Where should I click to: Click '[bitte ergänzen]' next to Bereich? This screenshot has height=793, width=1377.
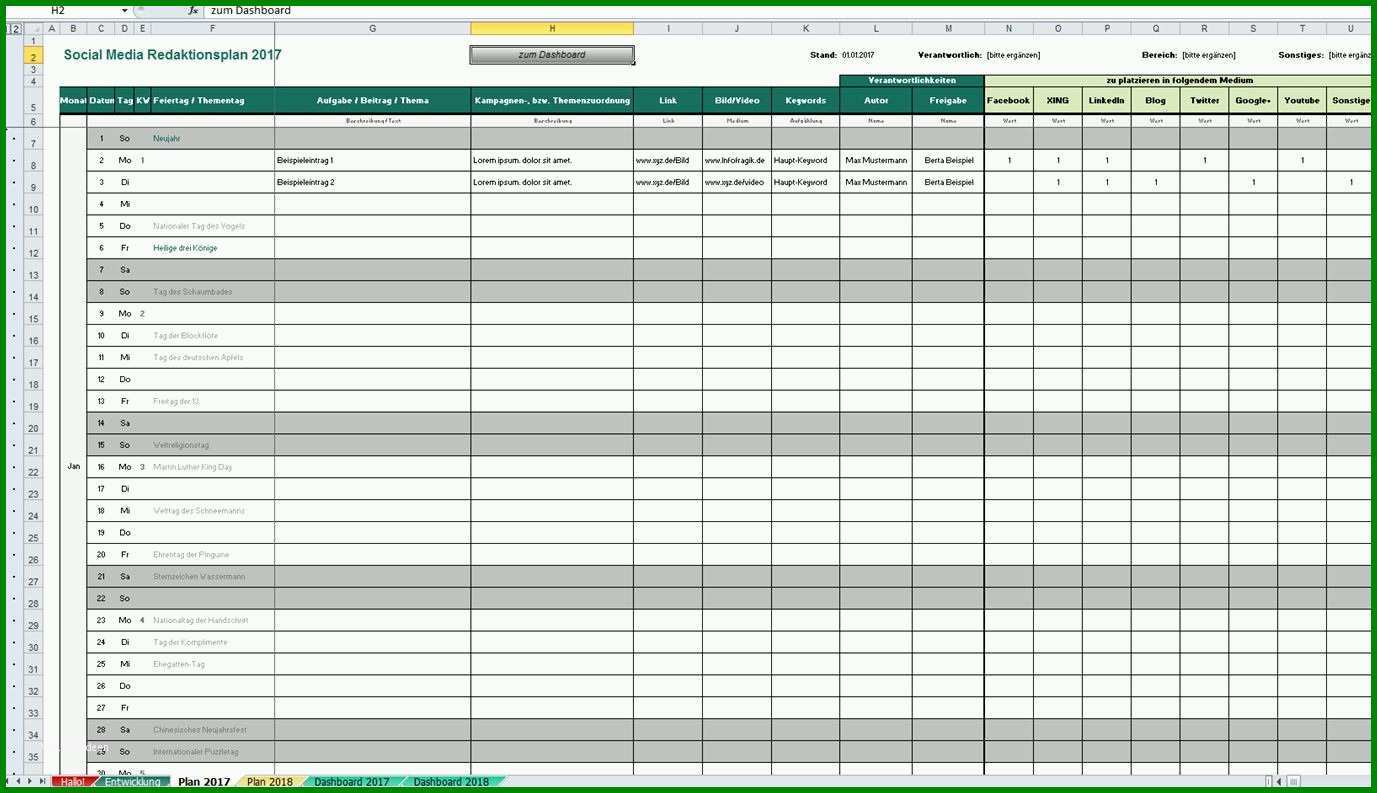[1208, 55]
